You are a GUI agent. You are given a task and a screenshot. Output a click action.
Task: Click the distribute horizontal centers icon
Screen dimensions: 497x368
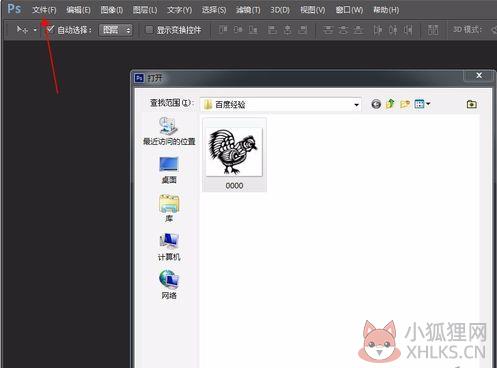coord(393,30)
